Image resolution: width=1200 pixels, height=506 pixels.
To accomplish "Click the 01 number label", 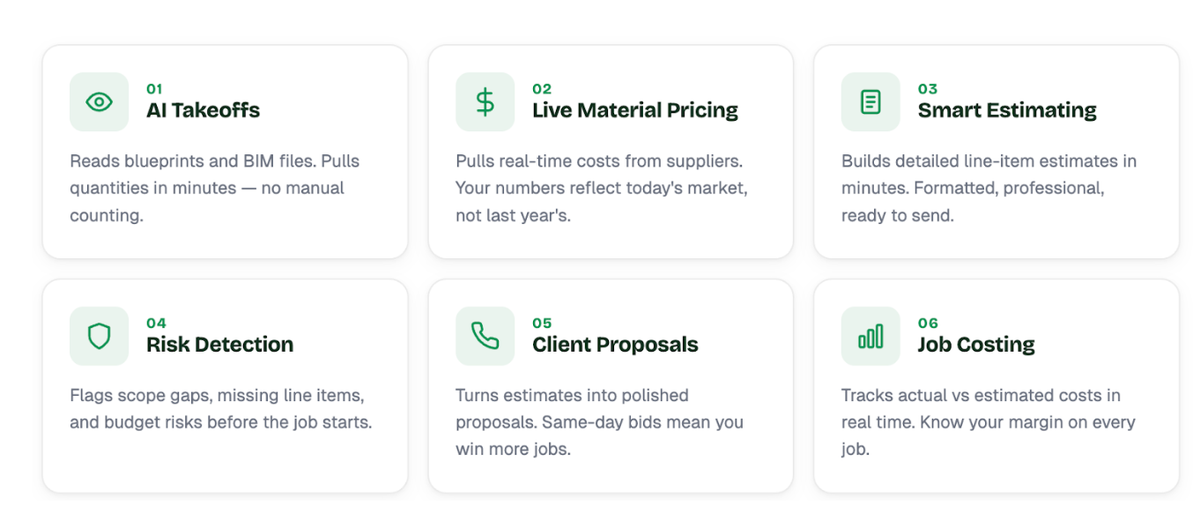I will (154, 89).
